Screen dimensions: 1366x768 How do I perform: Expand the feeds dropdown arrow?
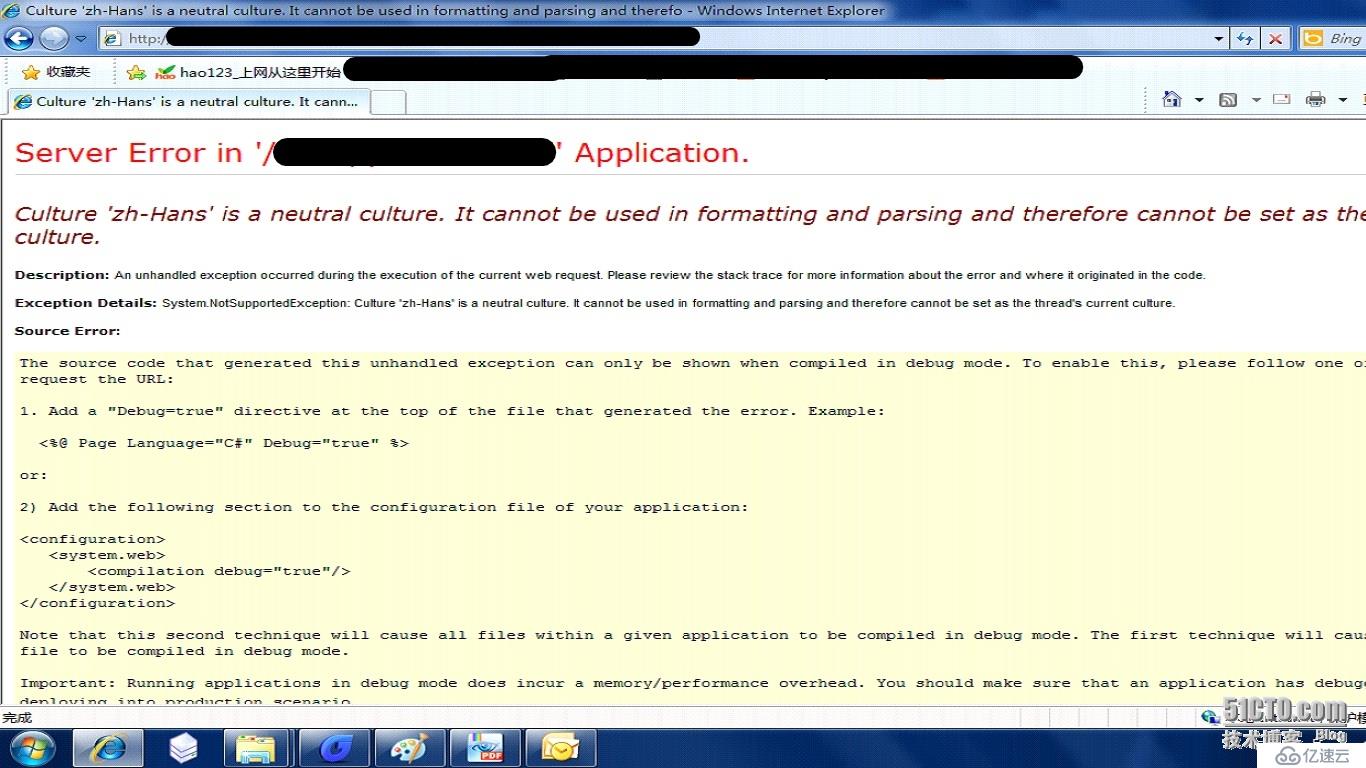(1255, 100)
